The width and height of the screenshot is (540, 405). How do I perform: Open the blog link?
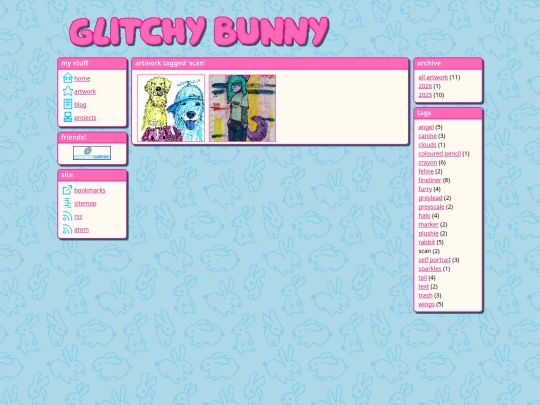[x=80, y=105]
